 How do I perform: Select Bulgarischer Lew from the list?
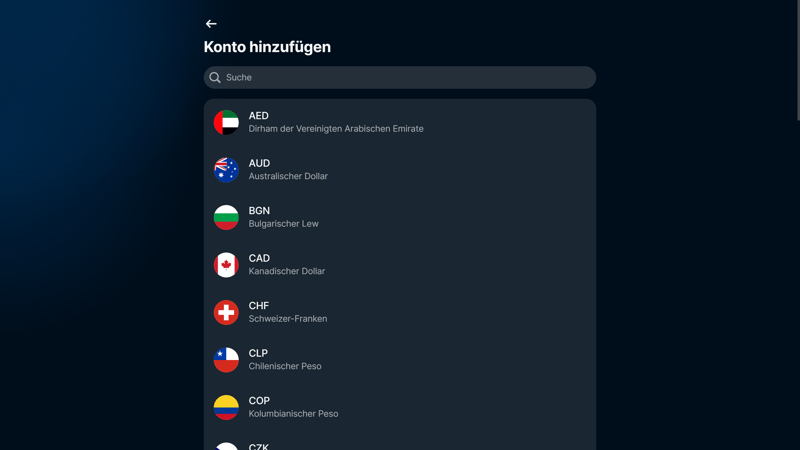[283, 224]
